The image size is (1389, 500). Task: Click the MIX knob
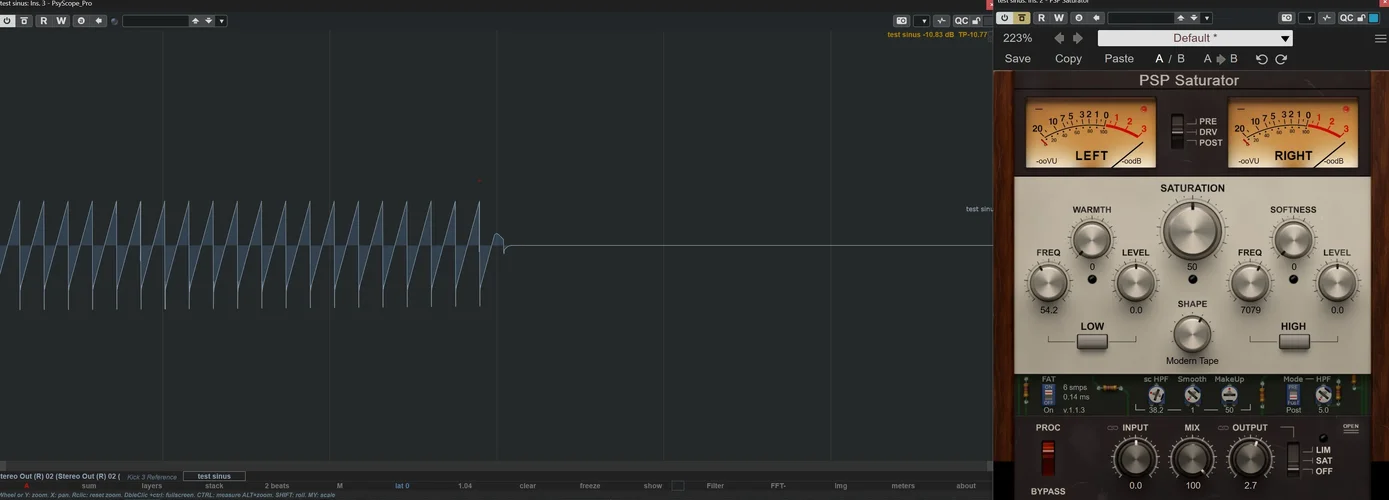tap(1192, 458)
